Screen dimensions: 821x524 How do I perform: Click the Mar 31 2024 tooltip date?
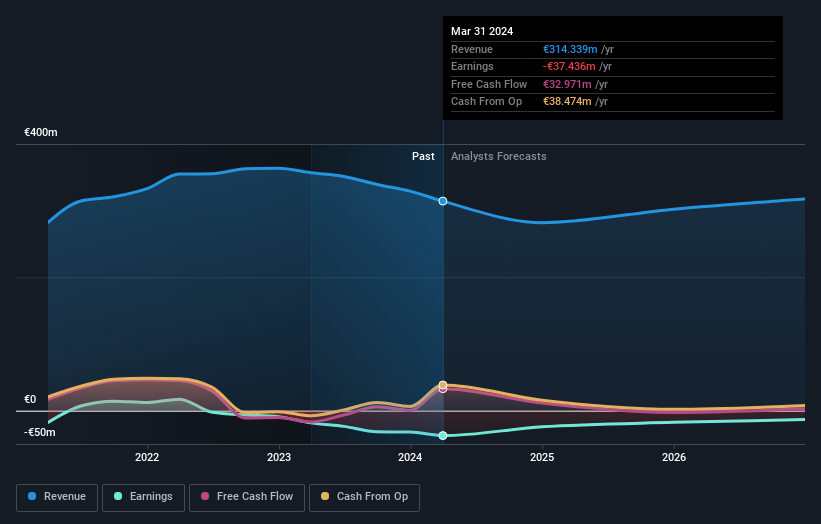(x=482, y=31)
